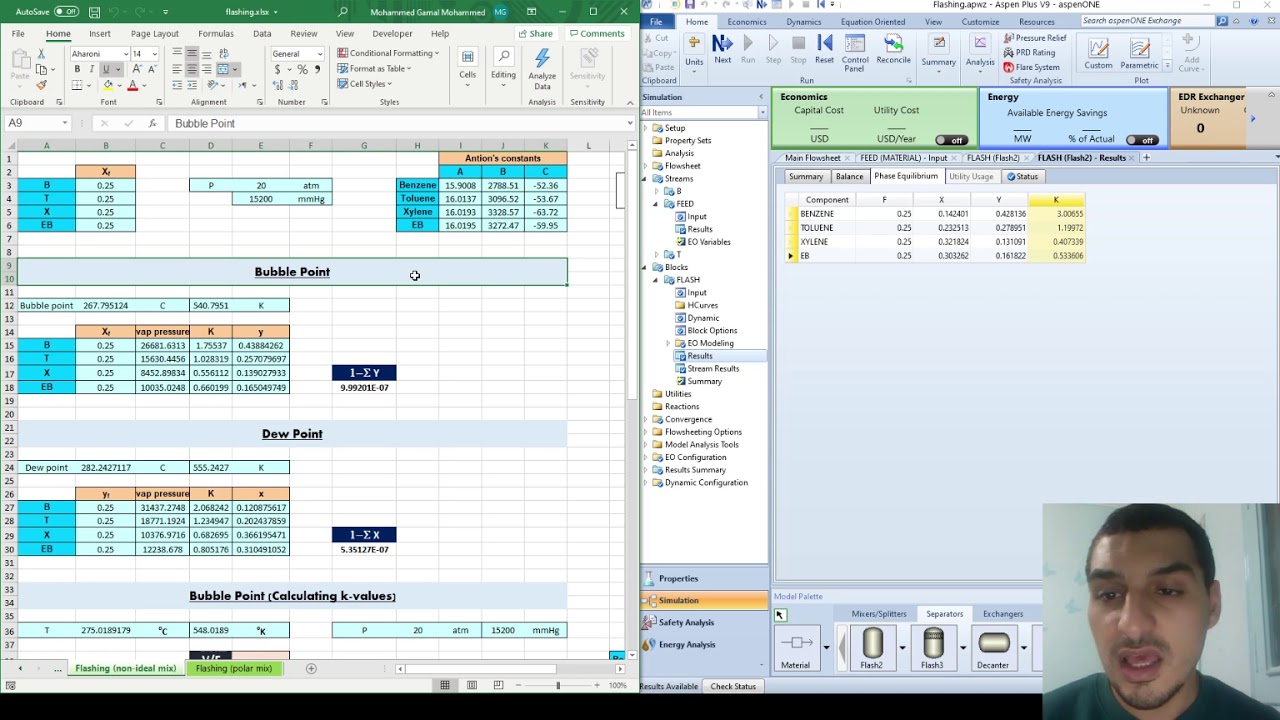Click the Share button in Excel
This screenshot has height=720, width=1280.
[x=535, y=34]
